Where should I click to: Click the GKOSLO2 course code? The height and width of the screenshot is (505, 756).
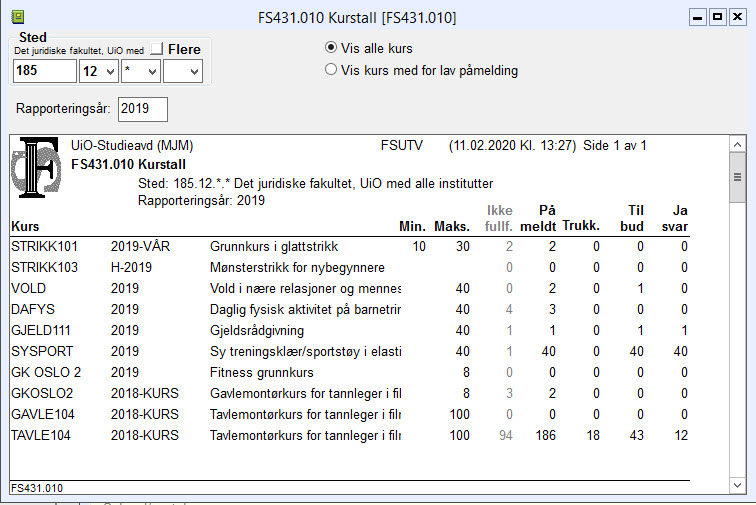pos(42,394)
